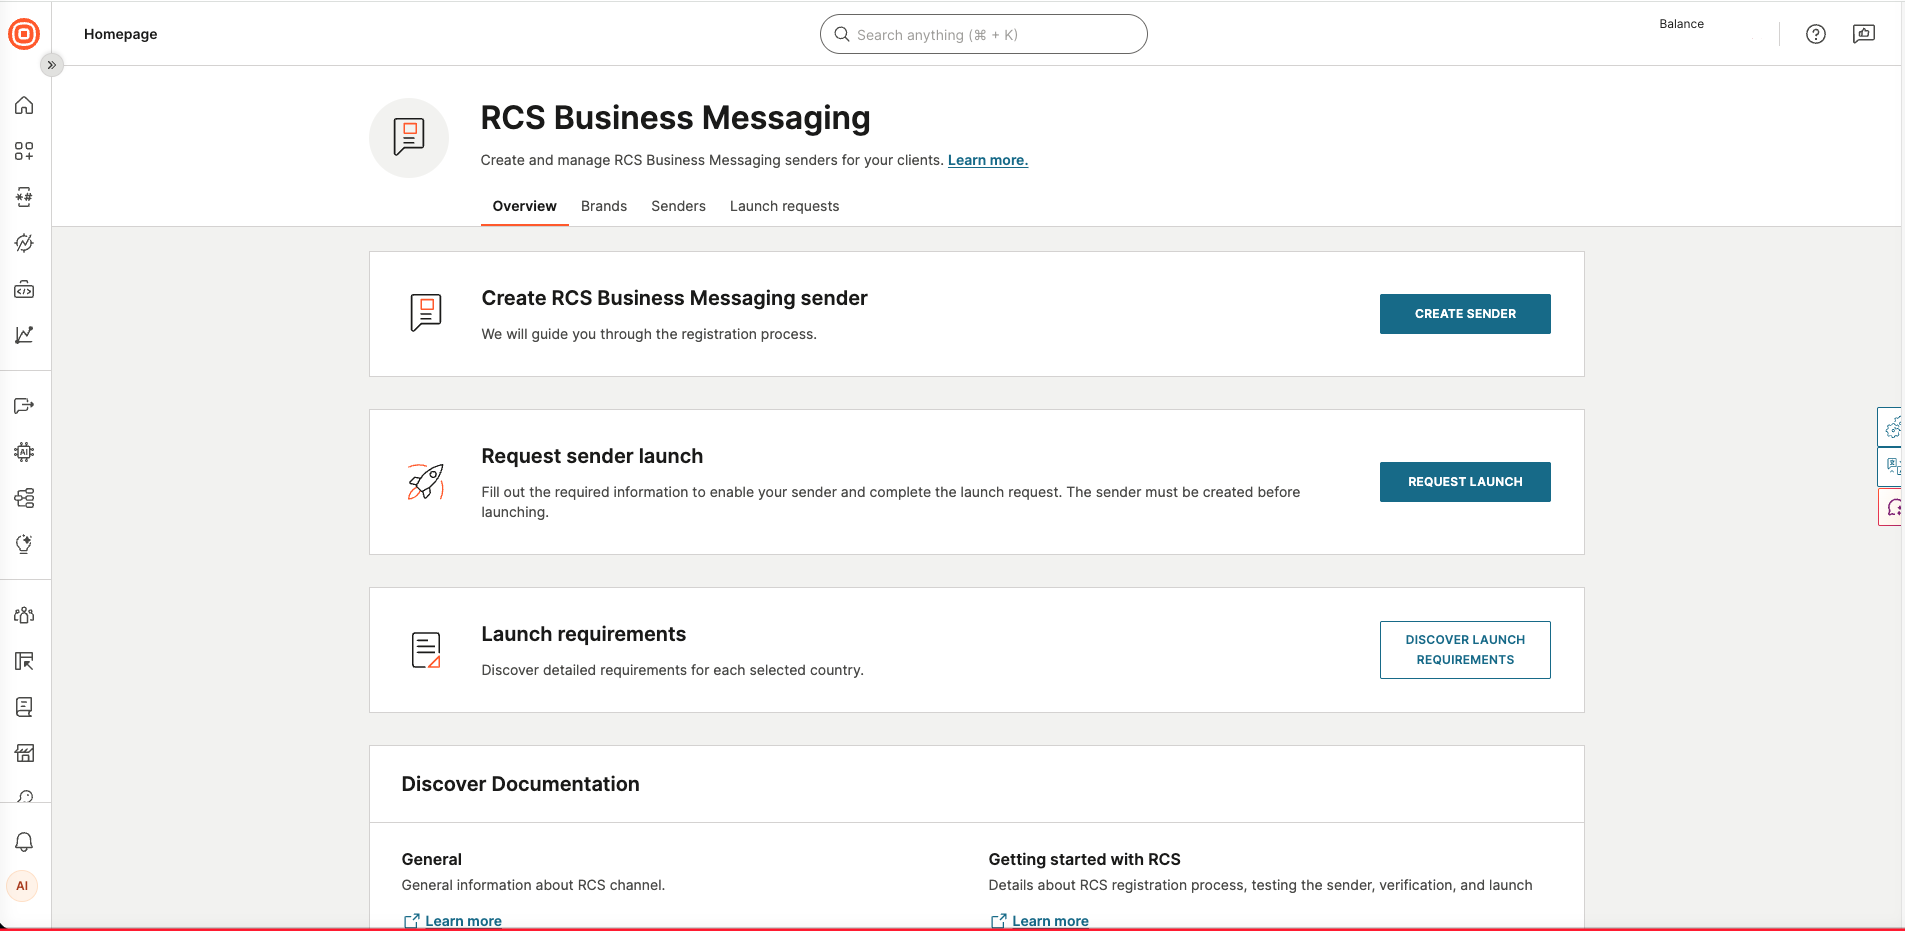Click the feedback thumbs-up icon near Balance

point(1864,33)
